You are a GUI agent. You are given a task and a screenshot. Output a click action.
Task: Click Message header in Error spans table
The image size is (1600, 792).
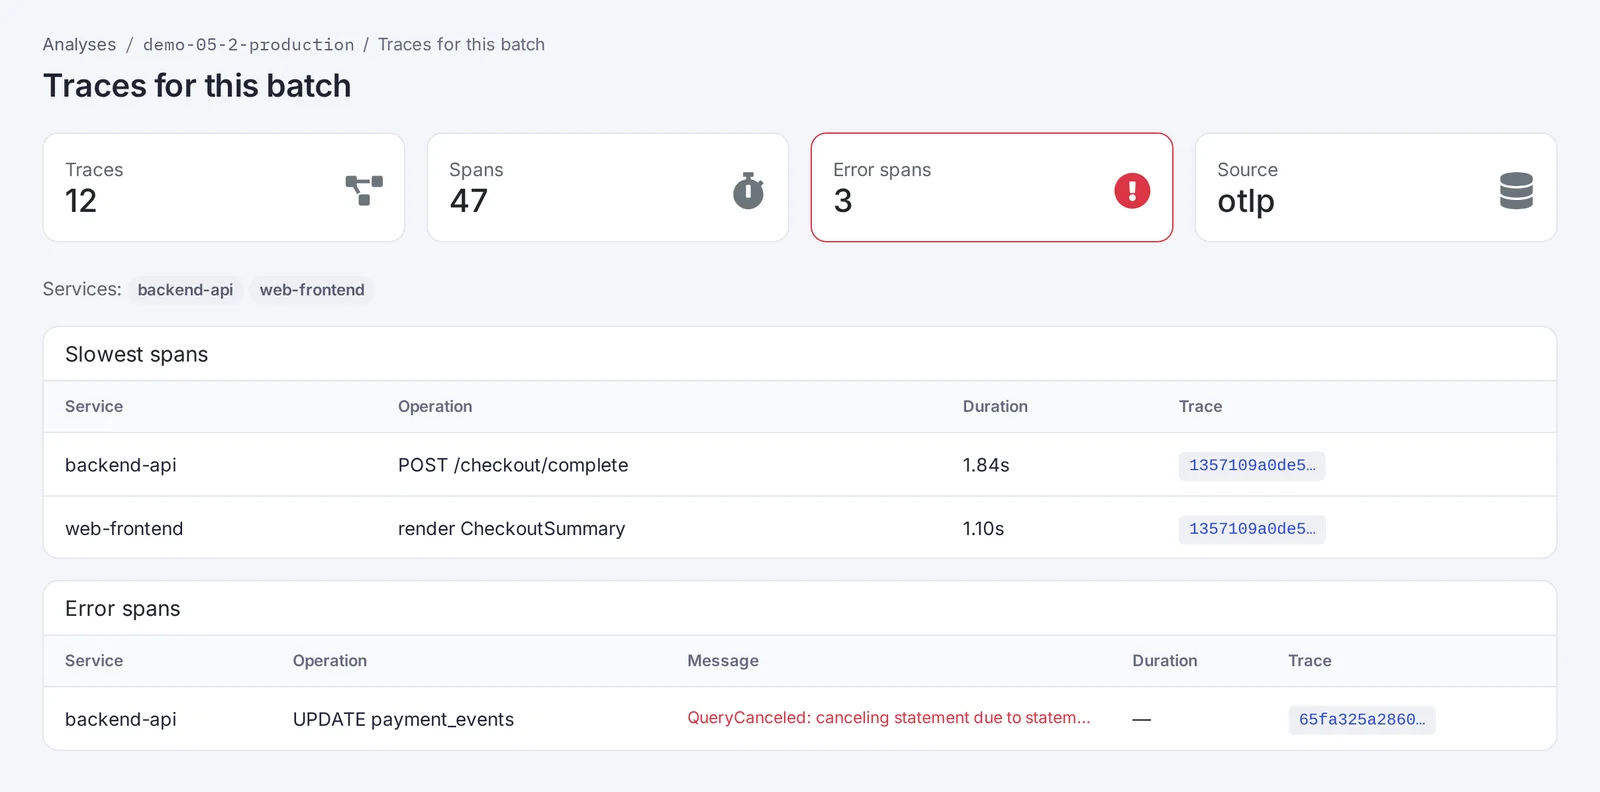723,660
